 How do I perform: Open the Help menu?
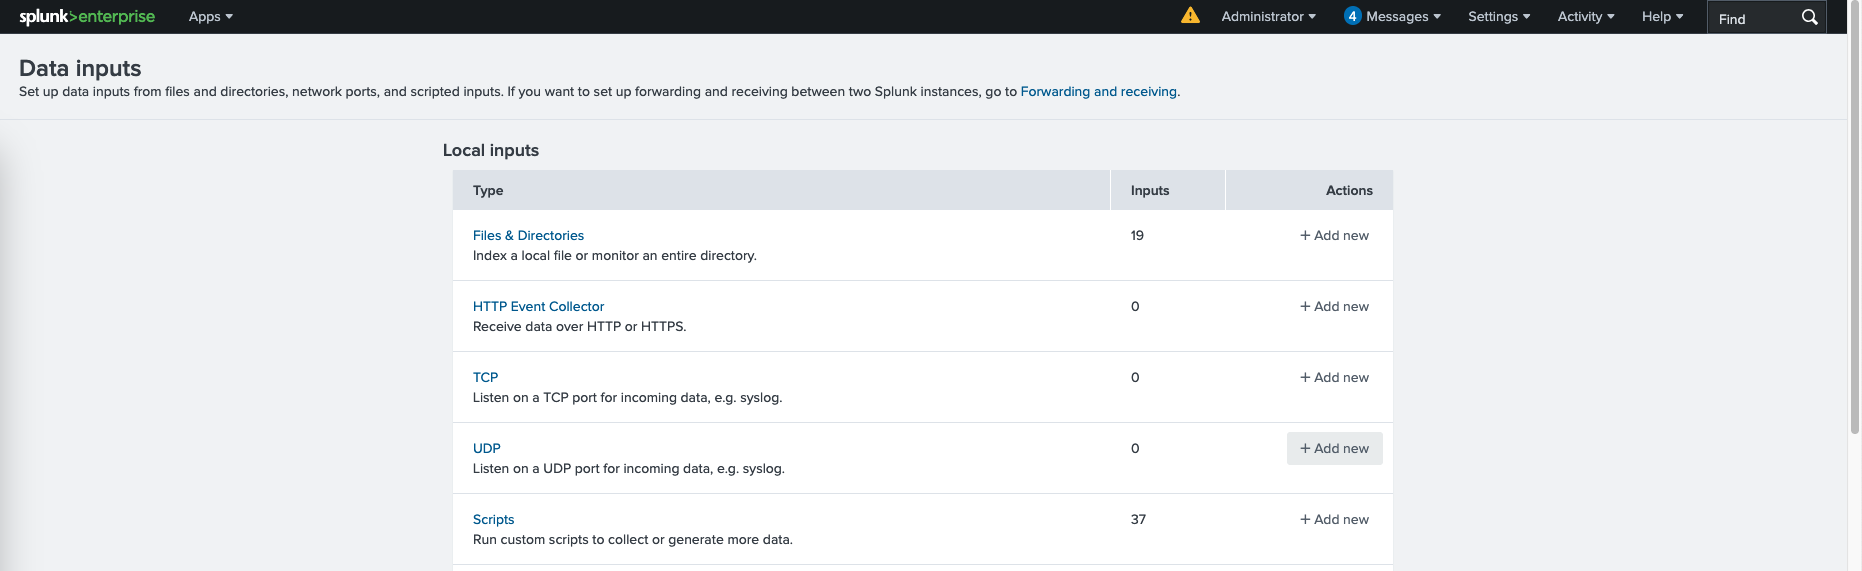[1662, 17]
